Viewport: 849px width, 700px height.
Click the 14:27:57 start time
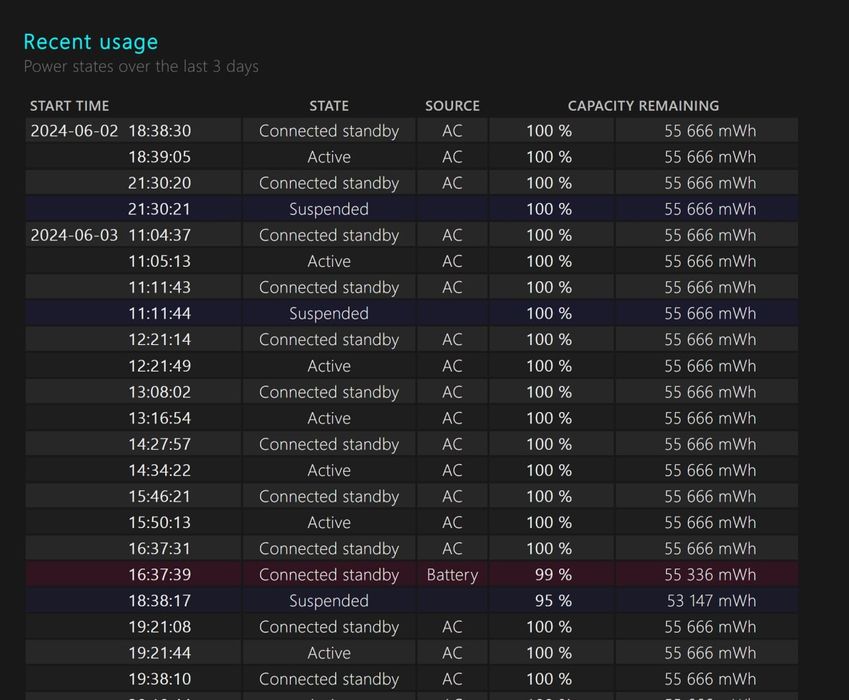pyautogui.click(x=160, y=444)
